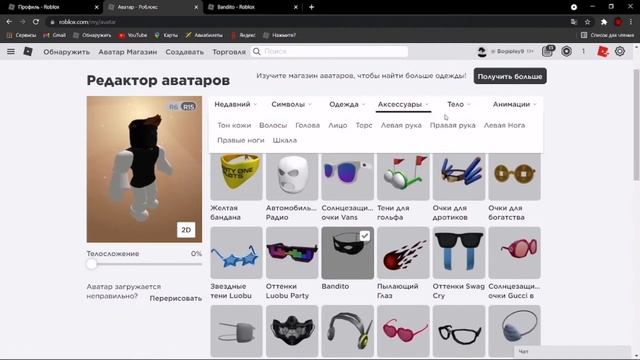Select the Vans sunglasses accessory

click(347, 177)
